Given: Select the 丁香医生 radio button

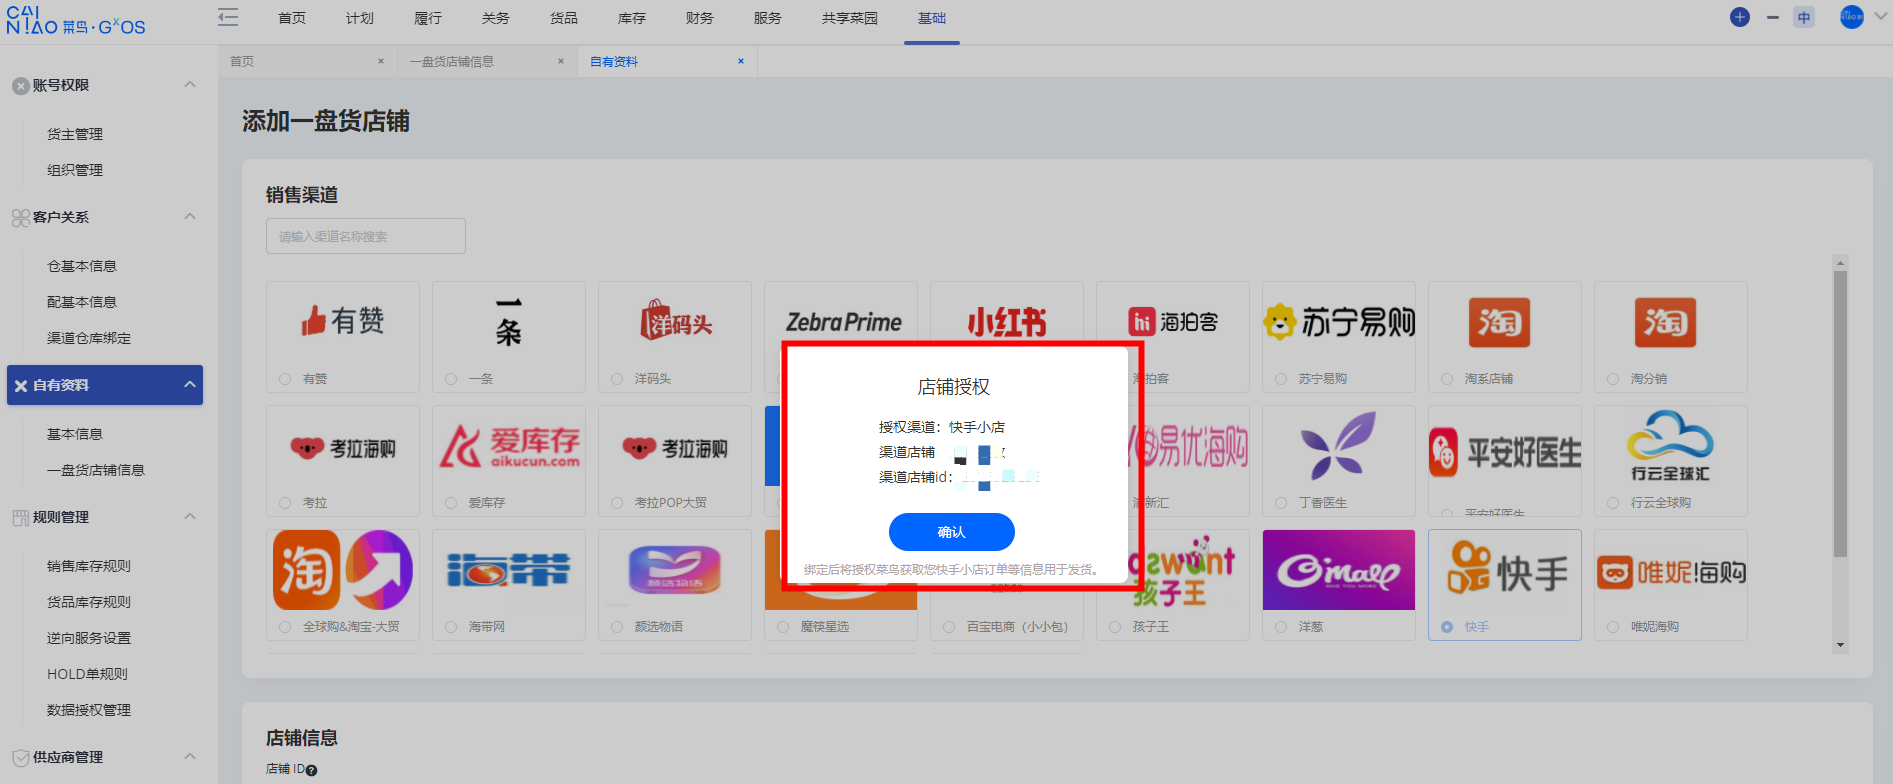Looking at the screenshot, I should point(1281,503).
